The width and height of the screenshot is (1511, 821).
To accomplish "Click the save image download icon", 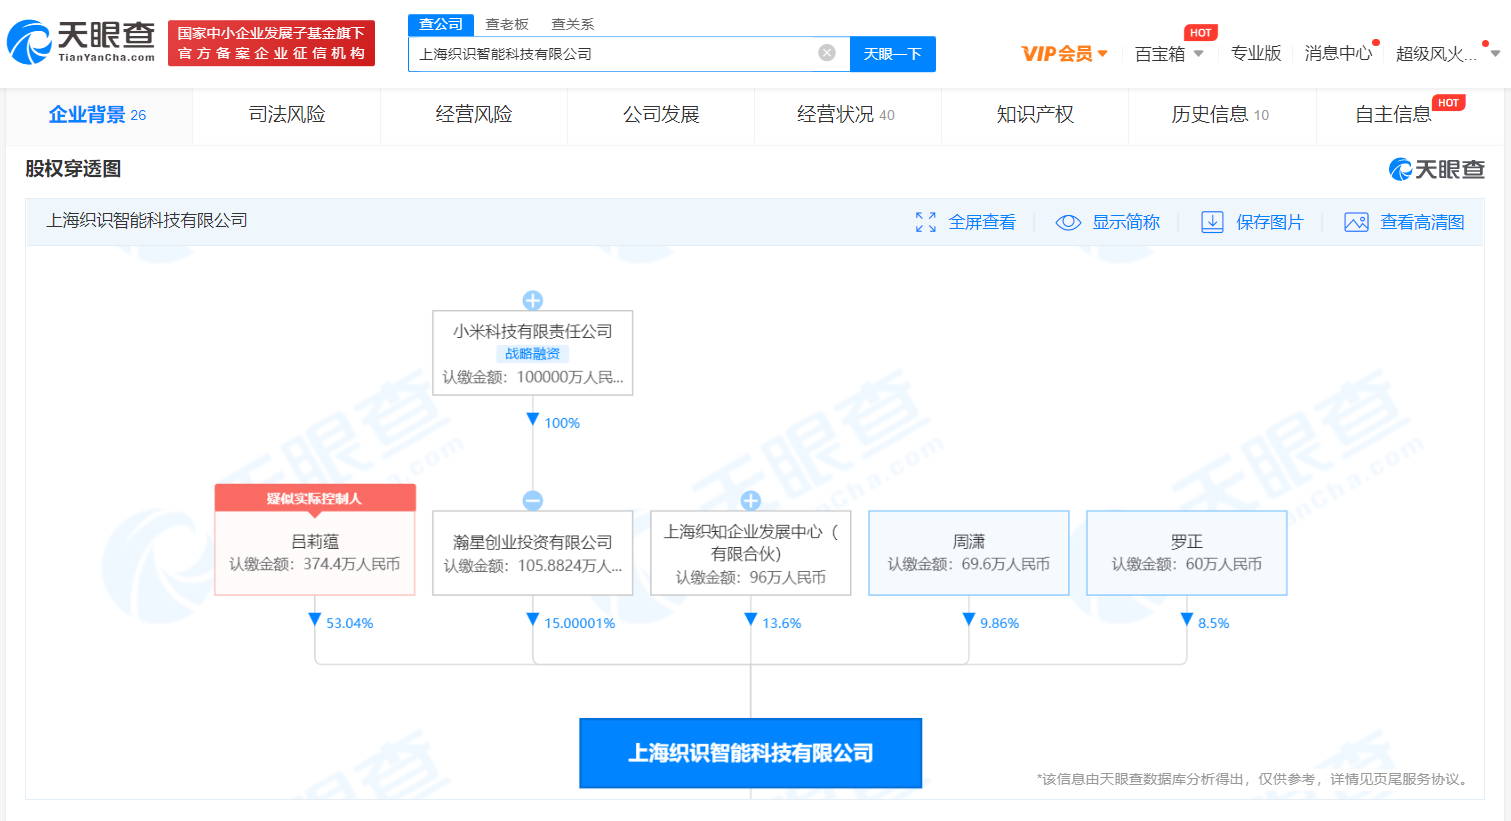I will click(1212, 222).
